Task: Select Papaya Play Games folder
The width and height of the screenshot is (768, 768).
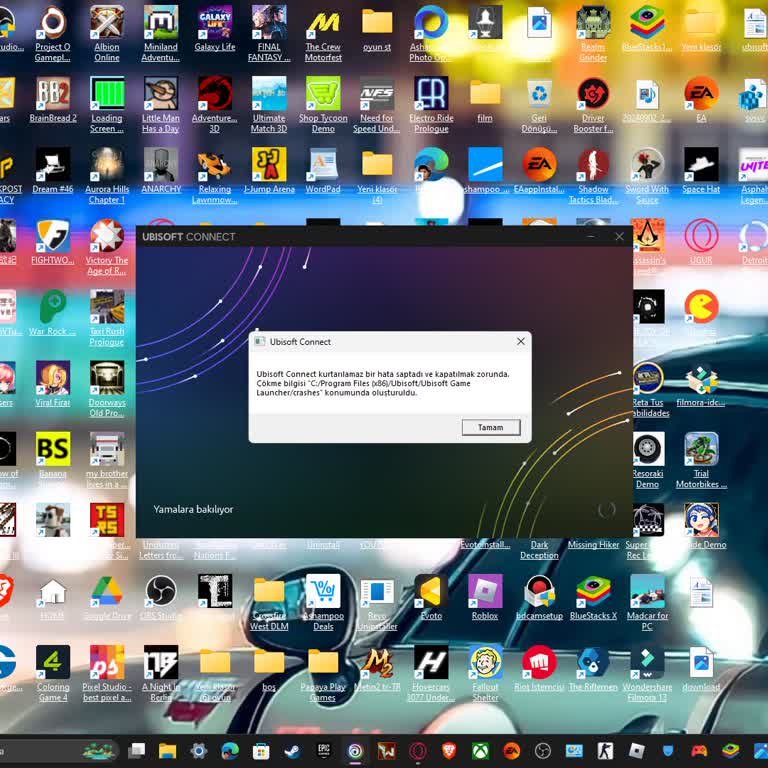Action: [323, 673]
